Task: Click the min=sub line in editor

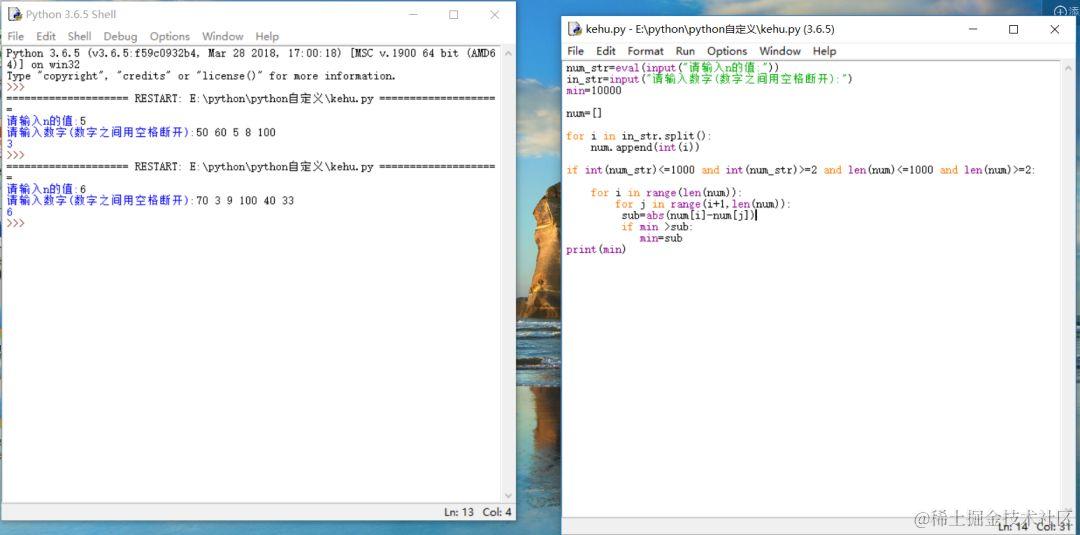Action: coord(661,238)
